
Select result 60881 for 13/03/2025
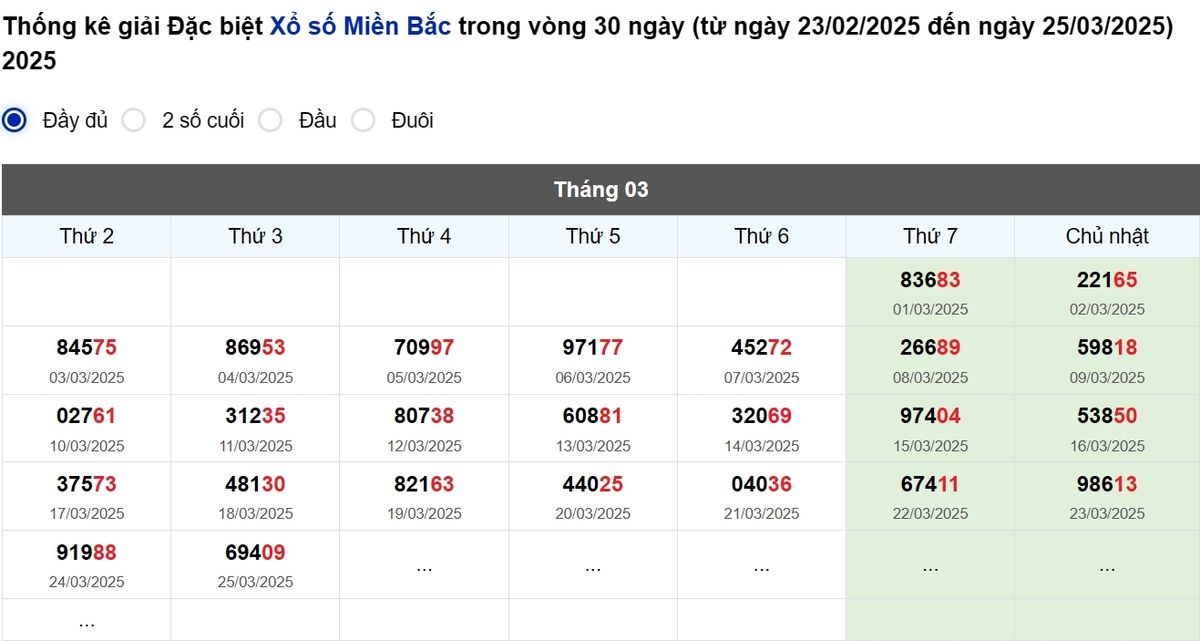pyautogui.click(x=593, y=416)
